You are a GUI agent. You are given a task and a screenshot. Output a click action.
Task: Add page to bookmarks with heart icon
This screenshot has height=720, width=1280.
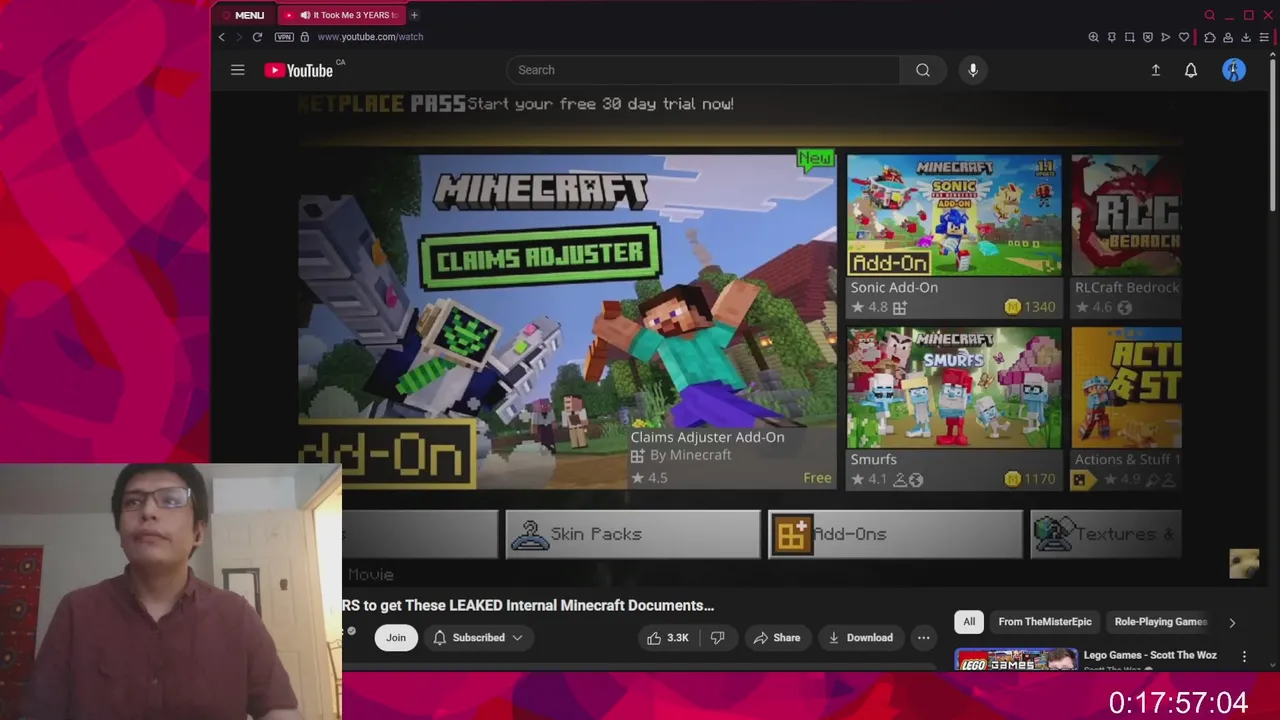1184,37
